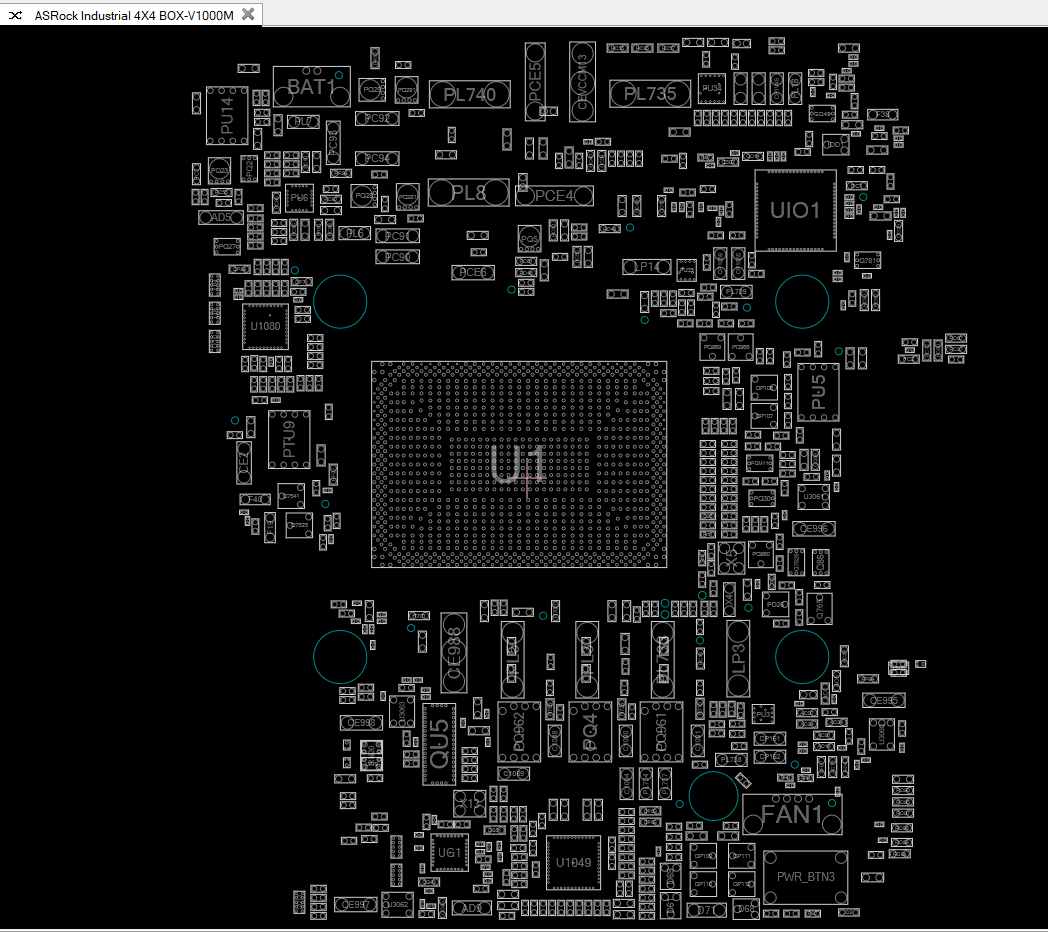Screen dimensions: 1048x932
Task: Click the BAT1 battery component
Action: [311, 87]
